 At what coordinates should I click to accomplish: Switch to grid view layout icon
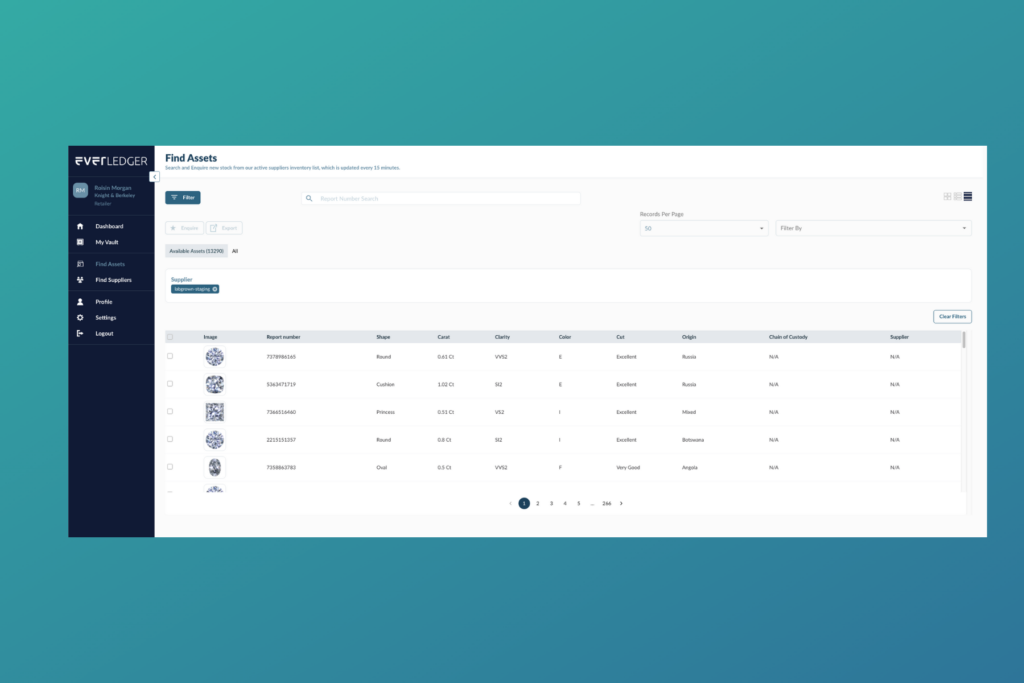[x=947, y=196]
